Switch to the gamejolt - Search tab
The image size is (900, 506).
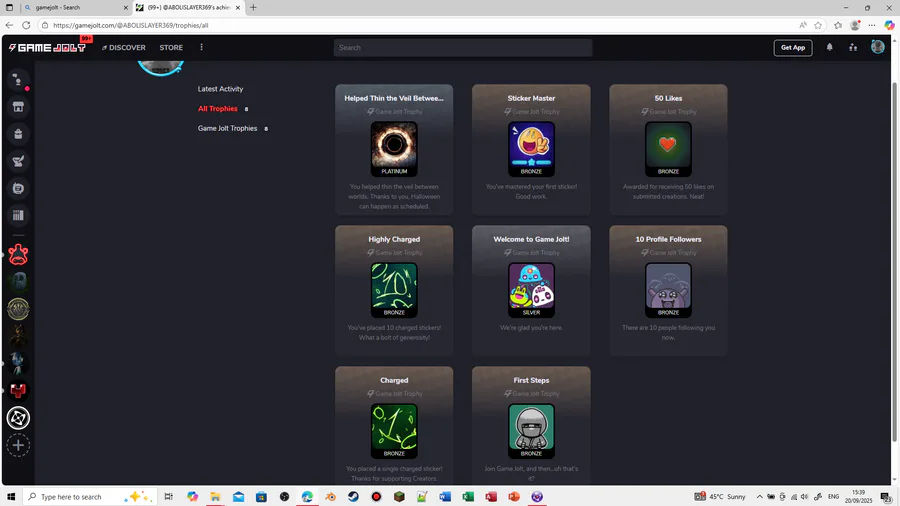(x=75, y=7)
